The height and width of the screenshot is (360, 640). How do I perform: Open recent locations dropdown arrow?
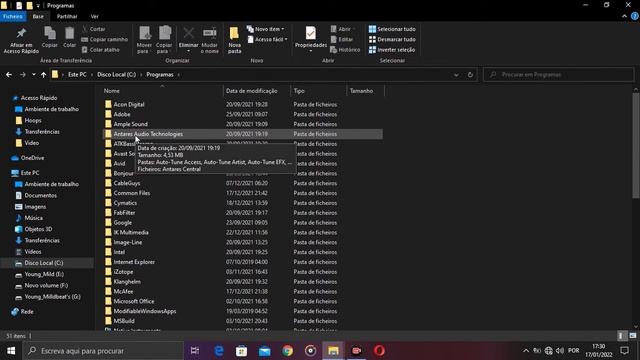(x=33, y=75)
